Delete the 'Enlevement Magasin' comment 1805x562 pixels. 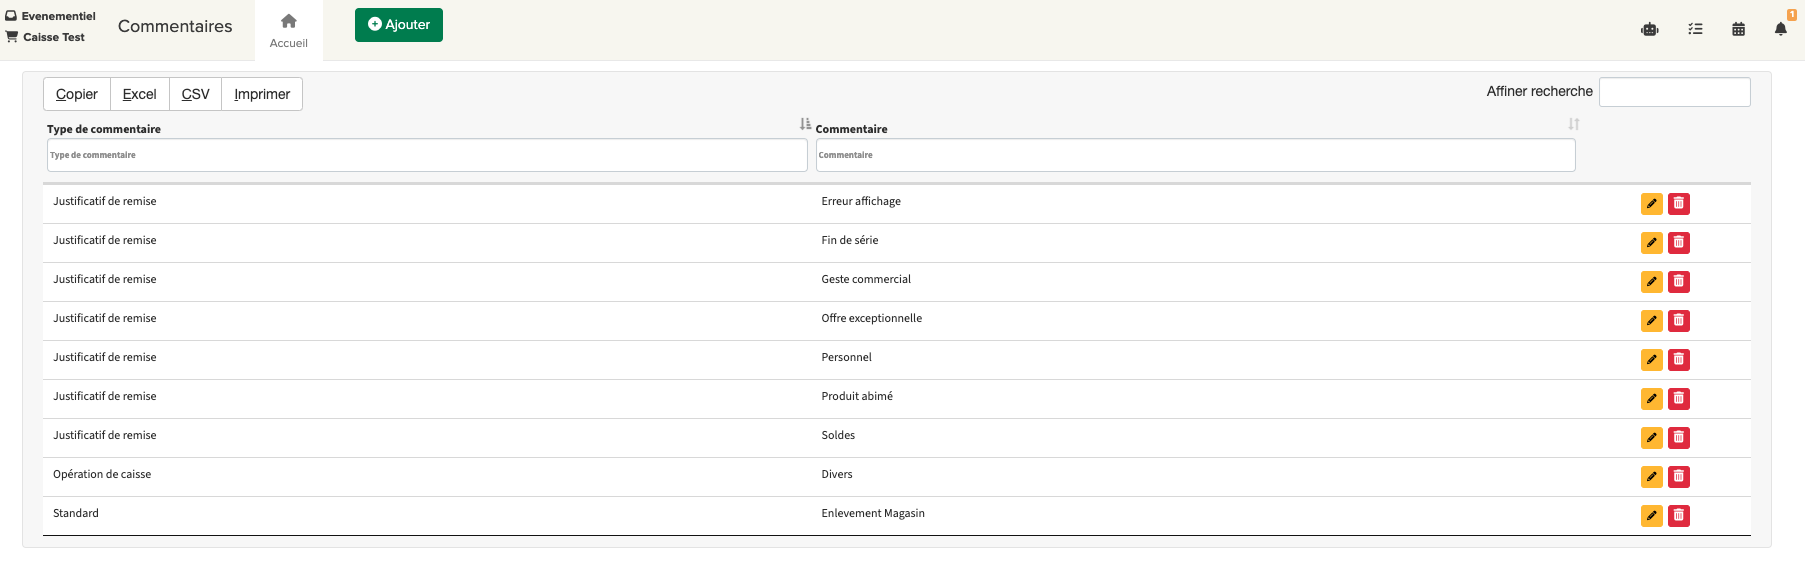[x=1678, y=516]
